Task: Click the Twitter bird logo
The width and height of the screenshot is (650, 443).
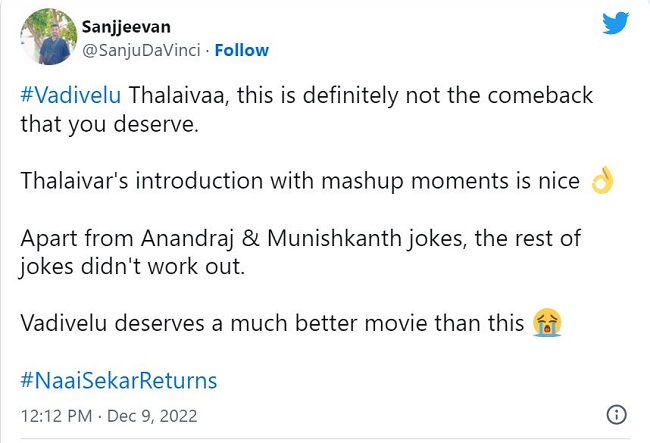Action: pyautogui.click(x=615, y=24)
